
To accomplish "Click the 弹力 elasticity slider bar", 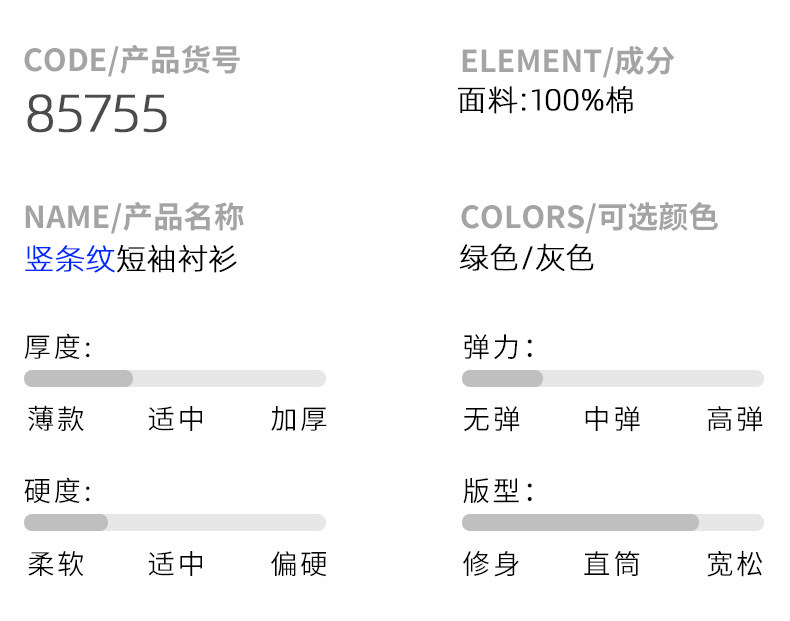I will click(x=612, y=378).
